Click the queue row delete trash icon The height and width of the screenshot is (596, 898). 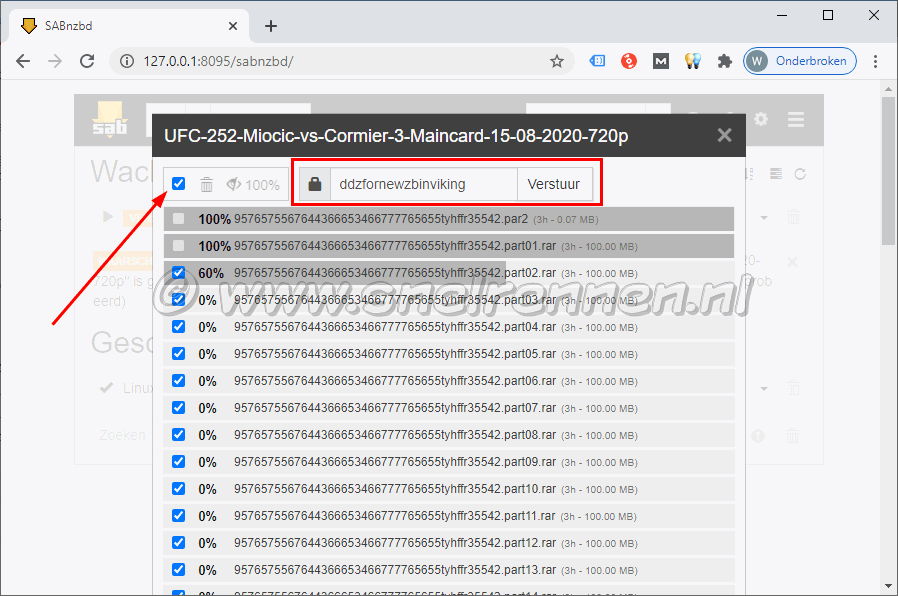click(793, 218)
